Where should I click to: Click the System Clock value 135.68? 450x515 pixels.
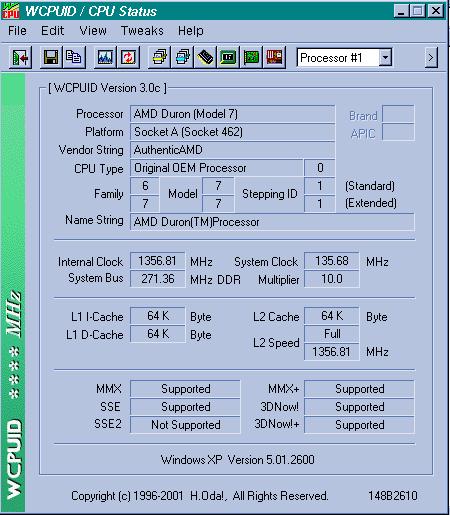point(332,261)
